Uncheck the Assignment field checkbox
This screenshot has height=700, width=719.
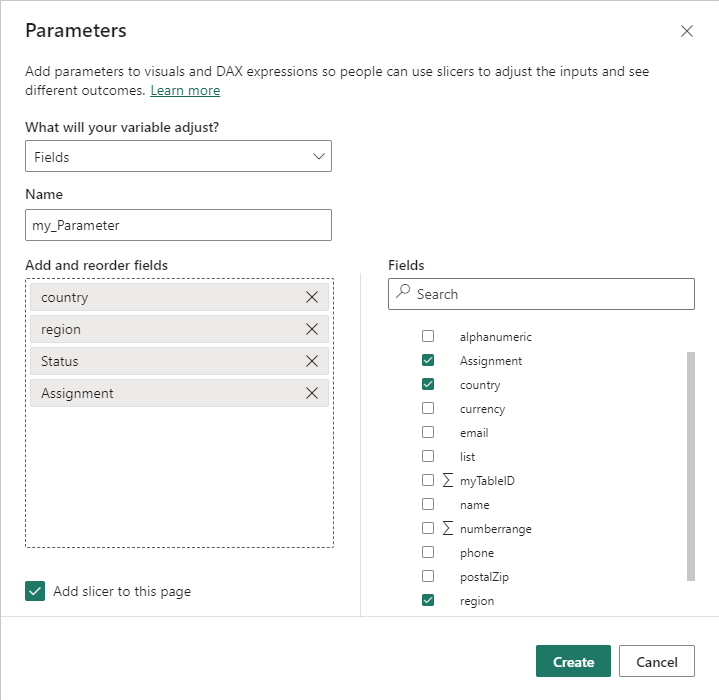pos(428,361)
